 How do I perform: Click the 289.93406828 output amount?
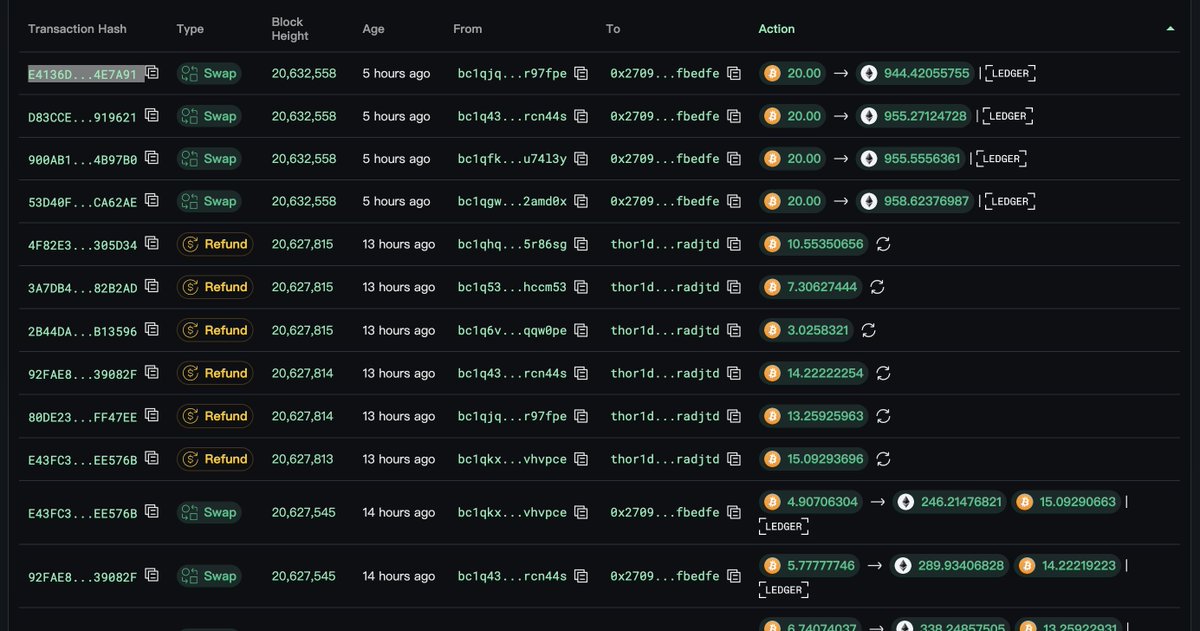[x=951, y=566]
